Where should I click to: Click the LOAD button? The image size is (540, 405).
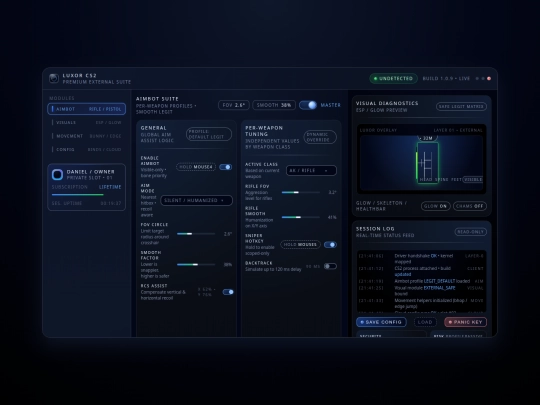pos(425,322)
